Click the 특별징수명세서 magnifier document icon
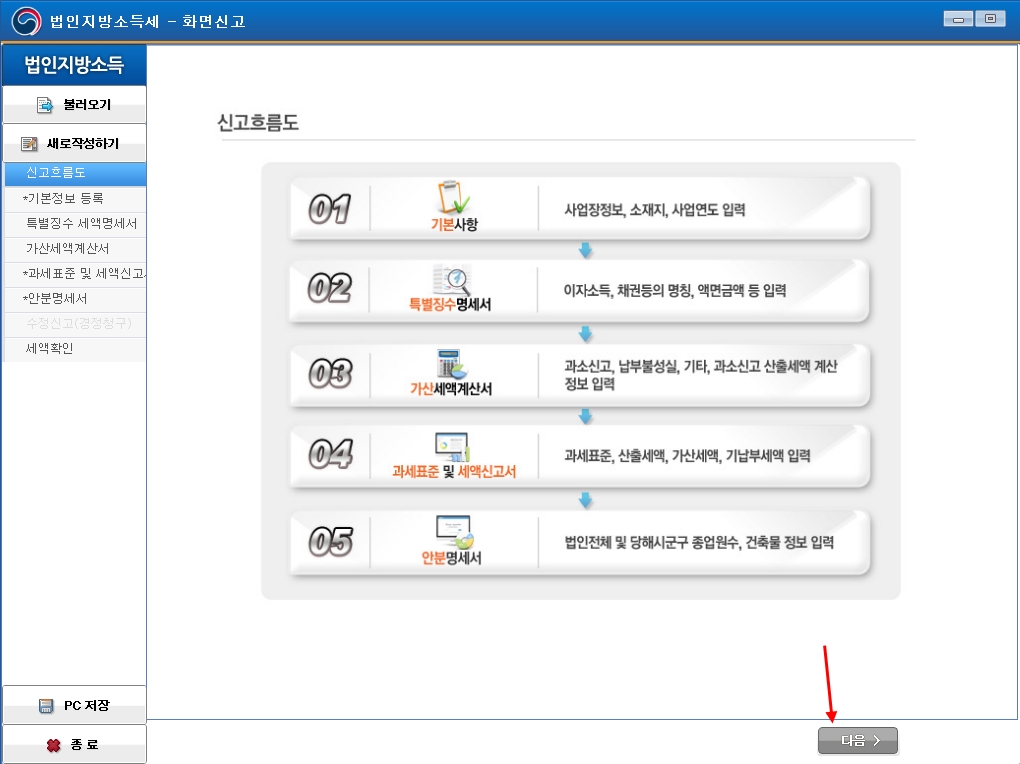This screenshot has height=764, width=1020. (x=451, y=280)
